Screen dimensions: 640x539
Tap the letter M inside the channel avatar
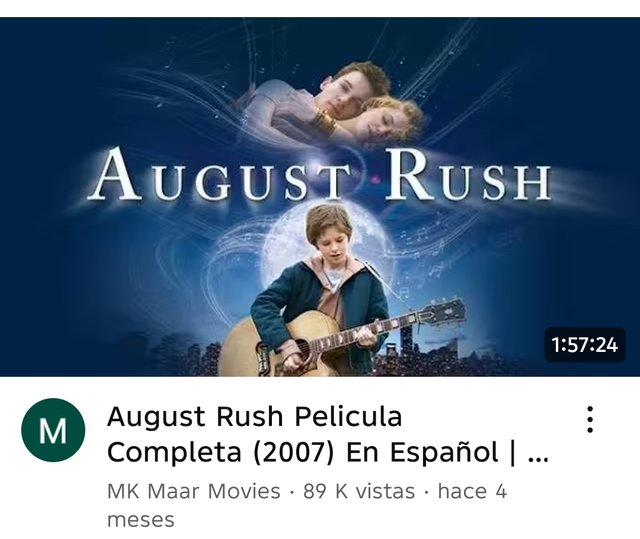(53, 431)
